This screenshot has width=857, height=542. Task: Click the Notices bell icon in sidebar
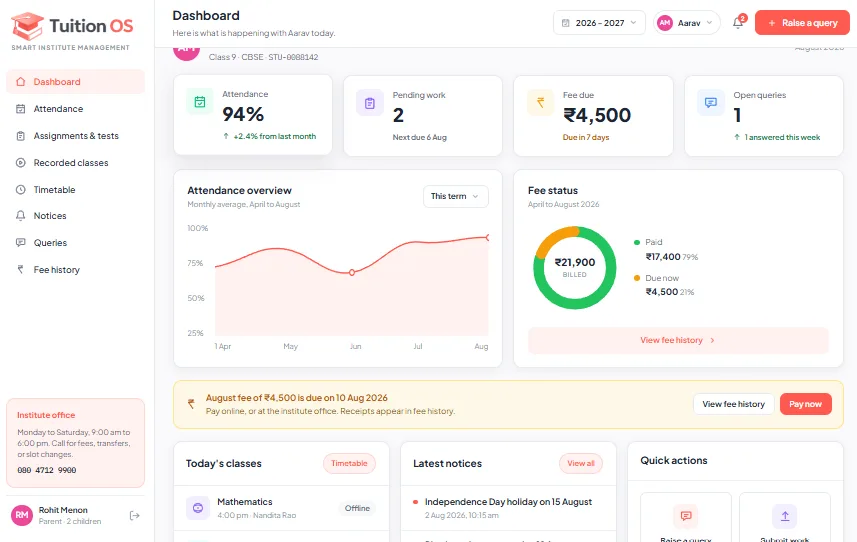point(21,216)
